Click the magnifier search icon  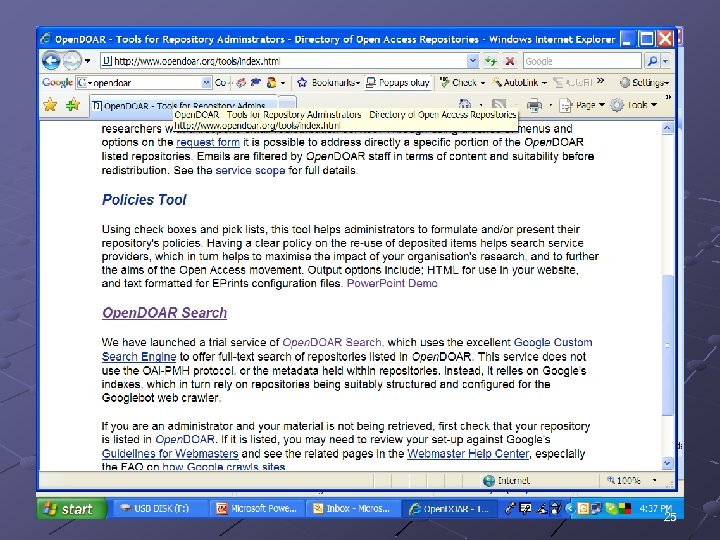[652, 61]
